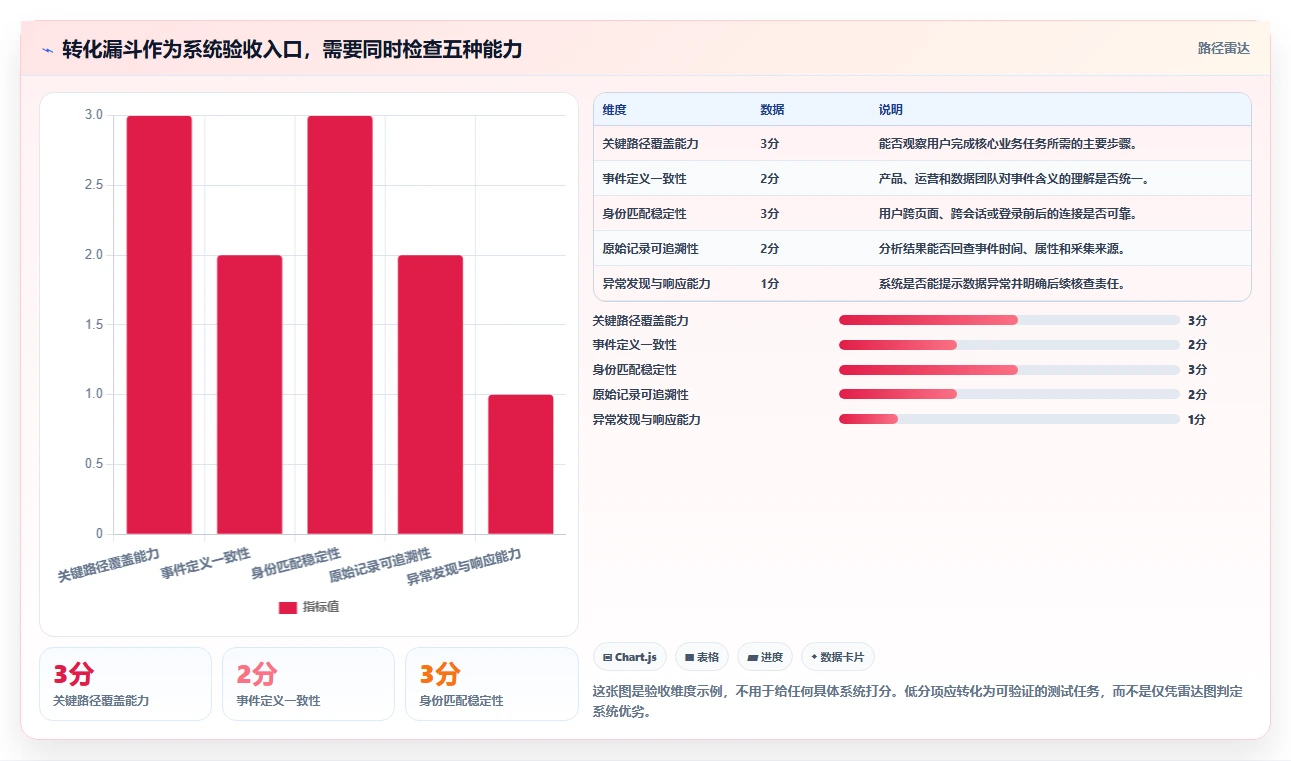Select the Chart.js tag chip
Screen dimensions: 1291x761
(630, 657)
